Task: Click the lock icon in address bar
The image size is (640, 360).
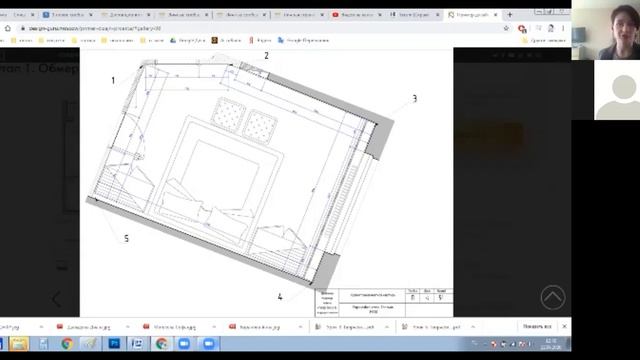Action: point(23,29)
